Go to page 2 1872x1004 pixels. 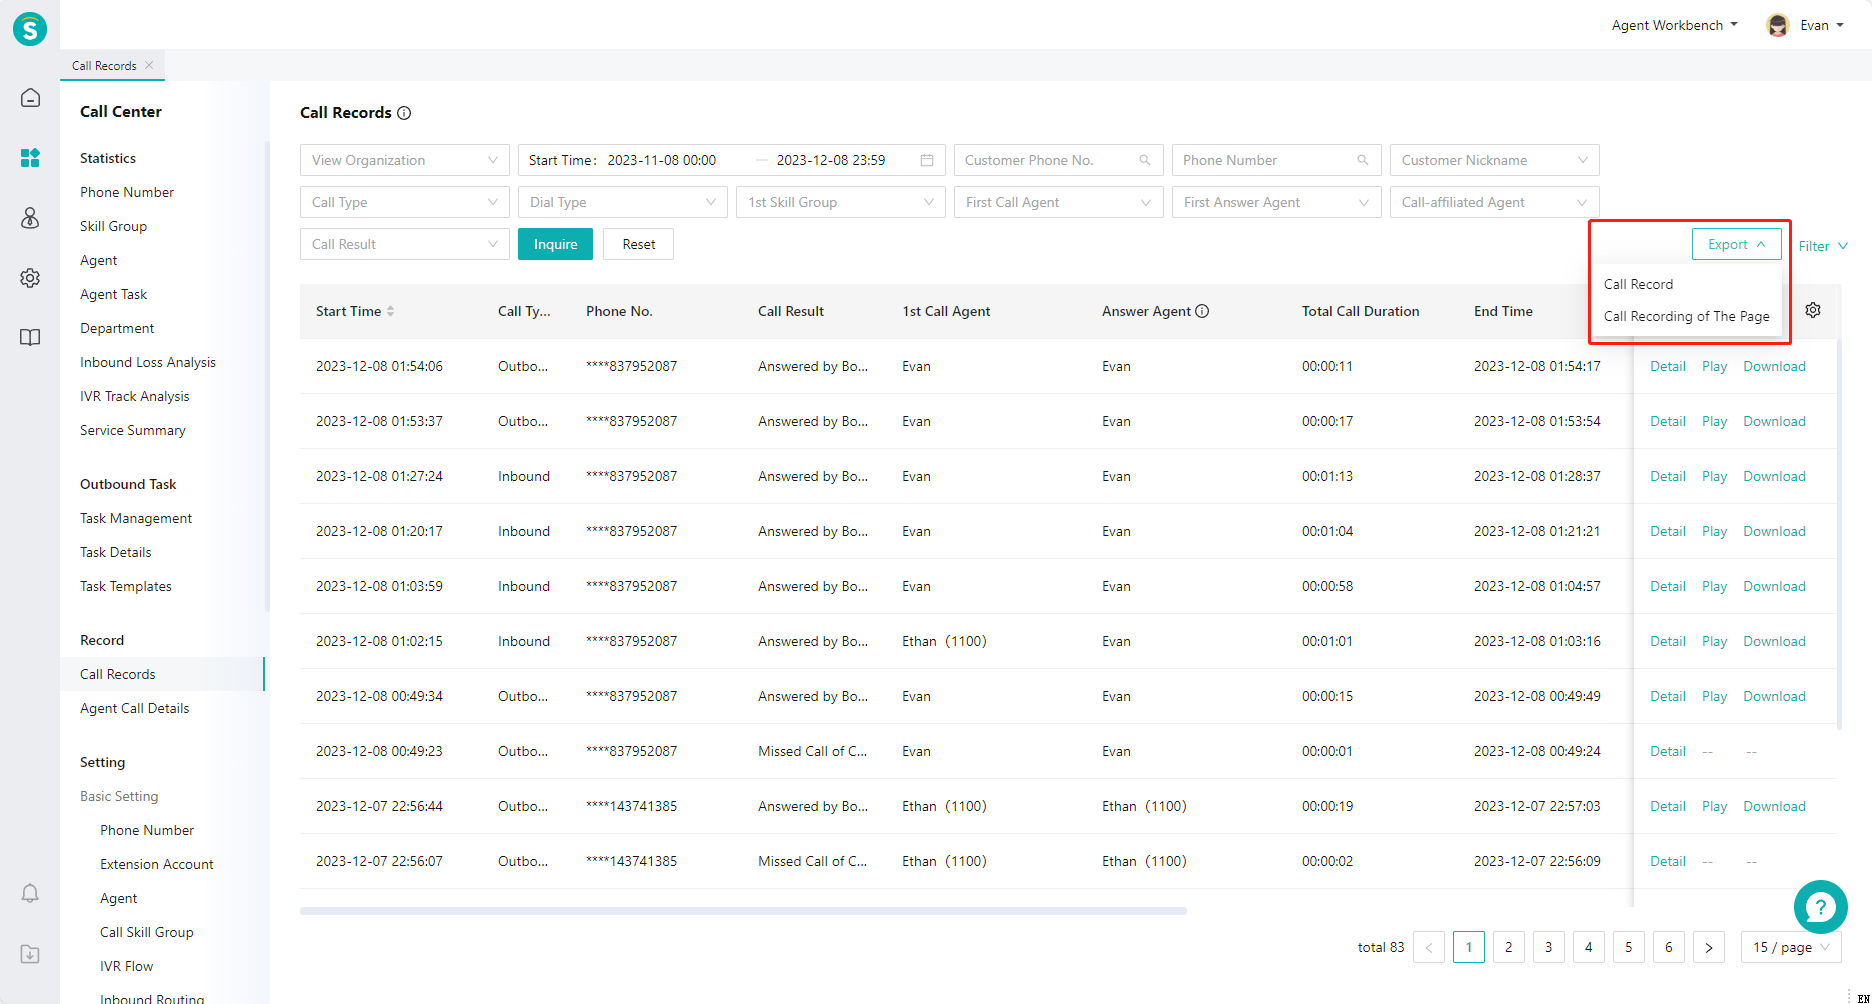tap(1509, 947)
